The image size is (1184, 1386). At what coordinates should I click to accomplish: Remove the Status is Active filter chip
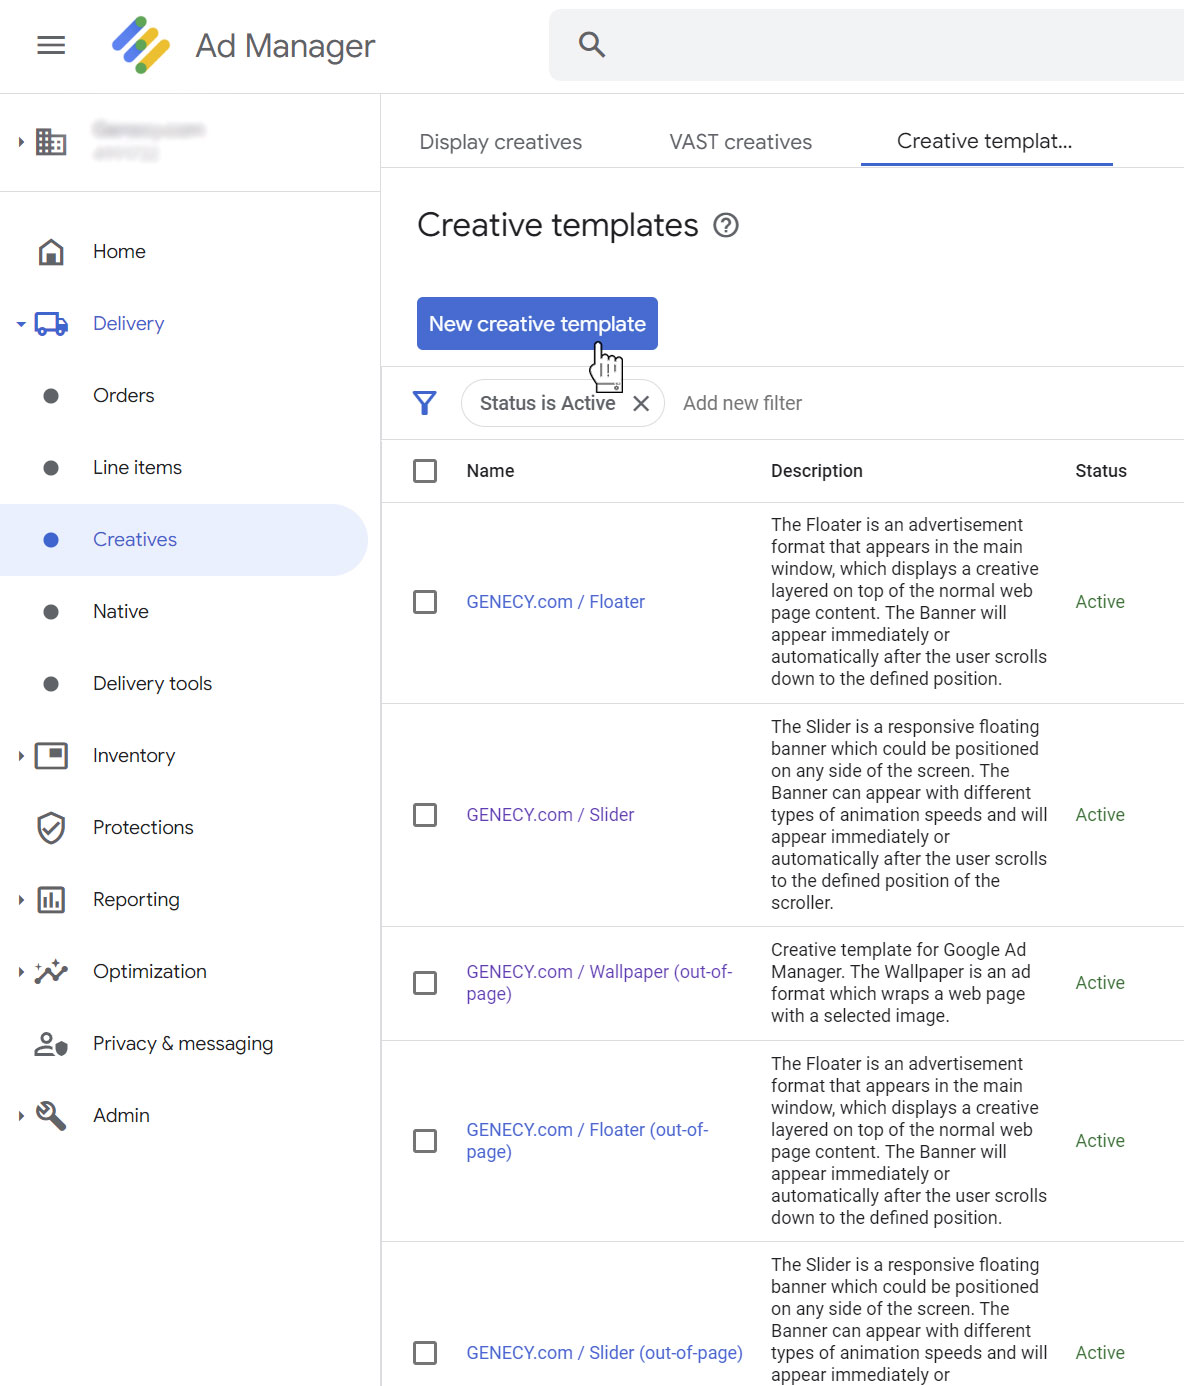click(x=643, y=403)
